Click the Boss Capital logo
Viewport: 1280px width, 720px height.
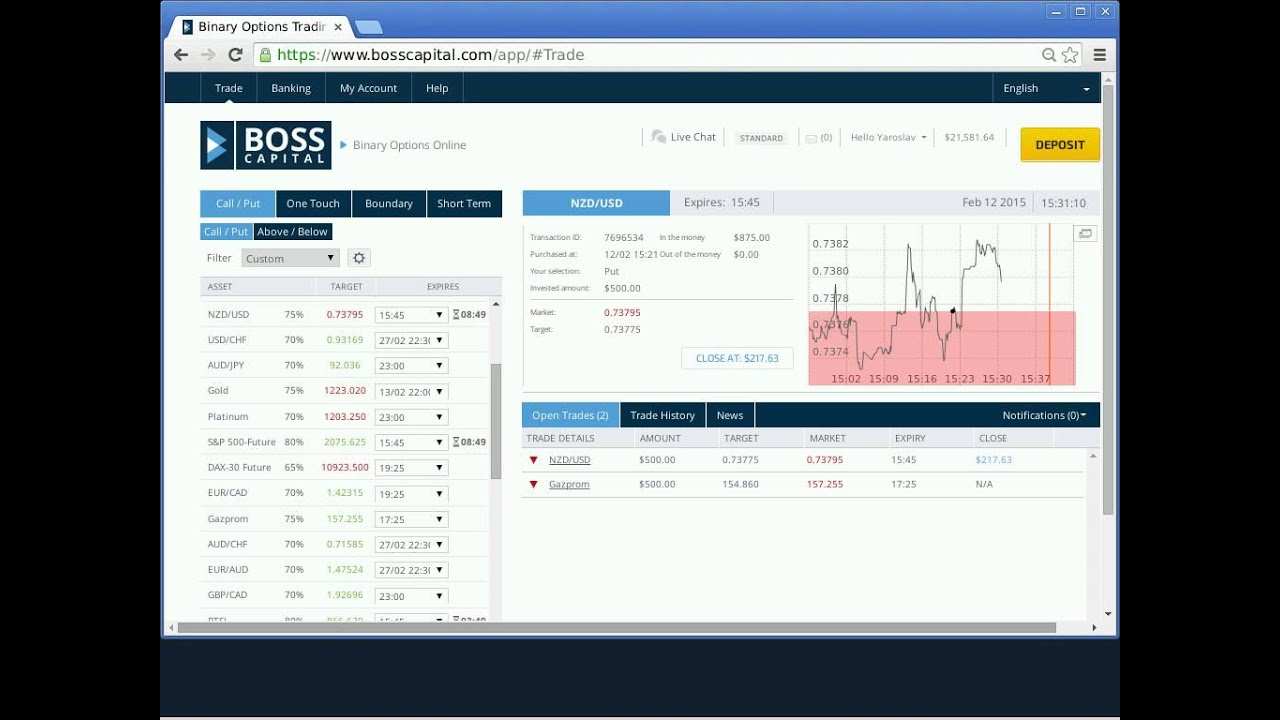(265, 145)
